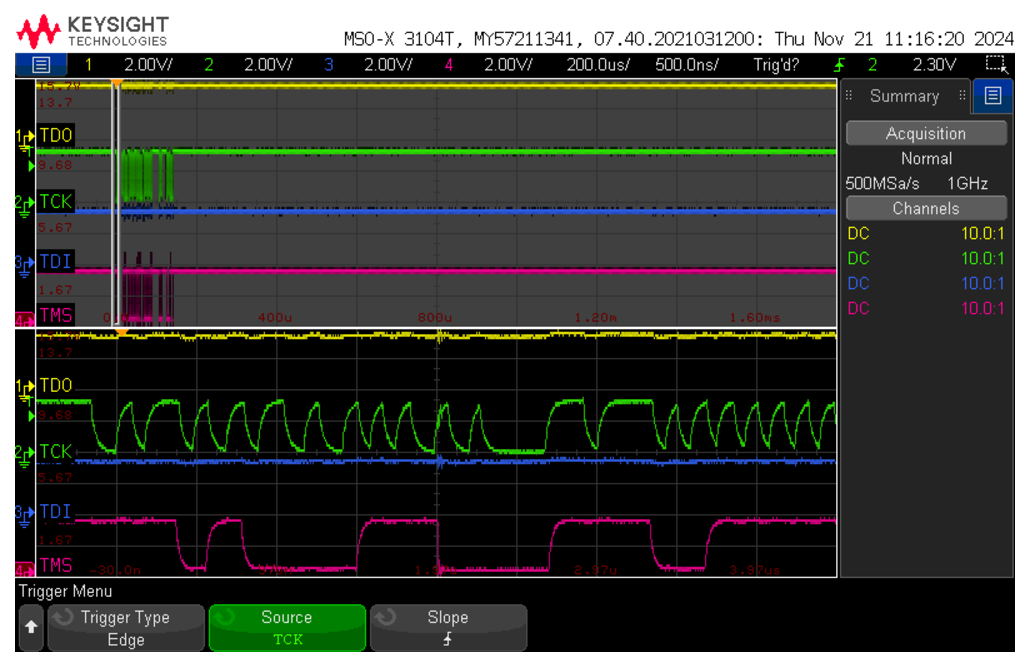Open the trigger Slope softkey
1019x652 pixels.
[x=448, y=628]
